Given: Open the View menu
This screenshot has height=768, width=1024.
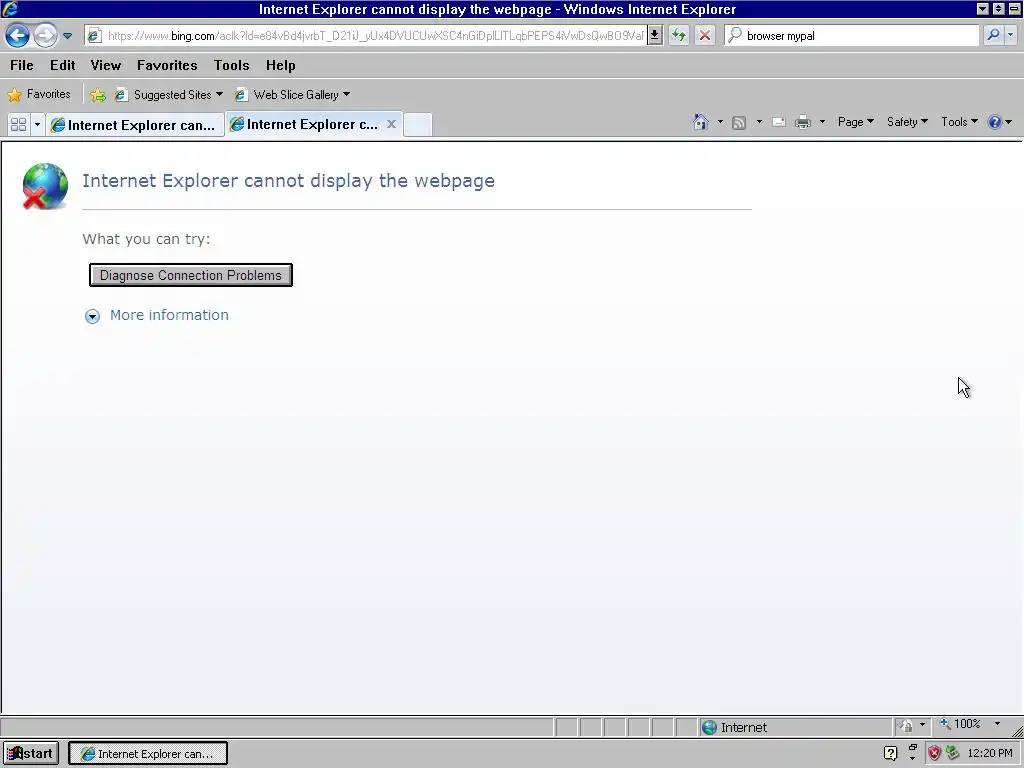Looking at the screenshot, I should click(106, 65).
